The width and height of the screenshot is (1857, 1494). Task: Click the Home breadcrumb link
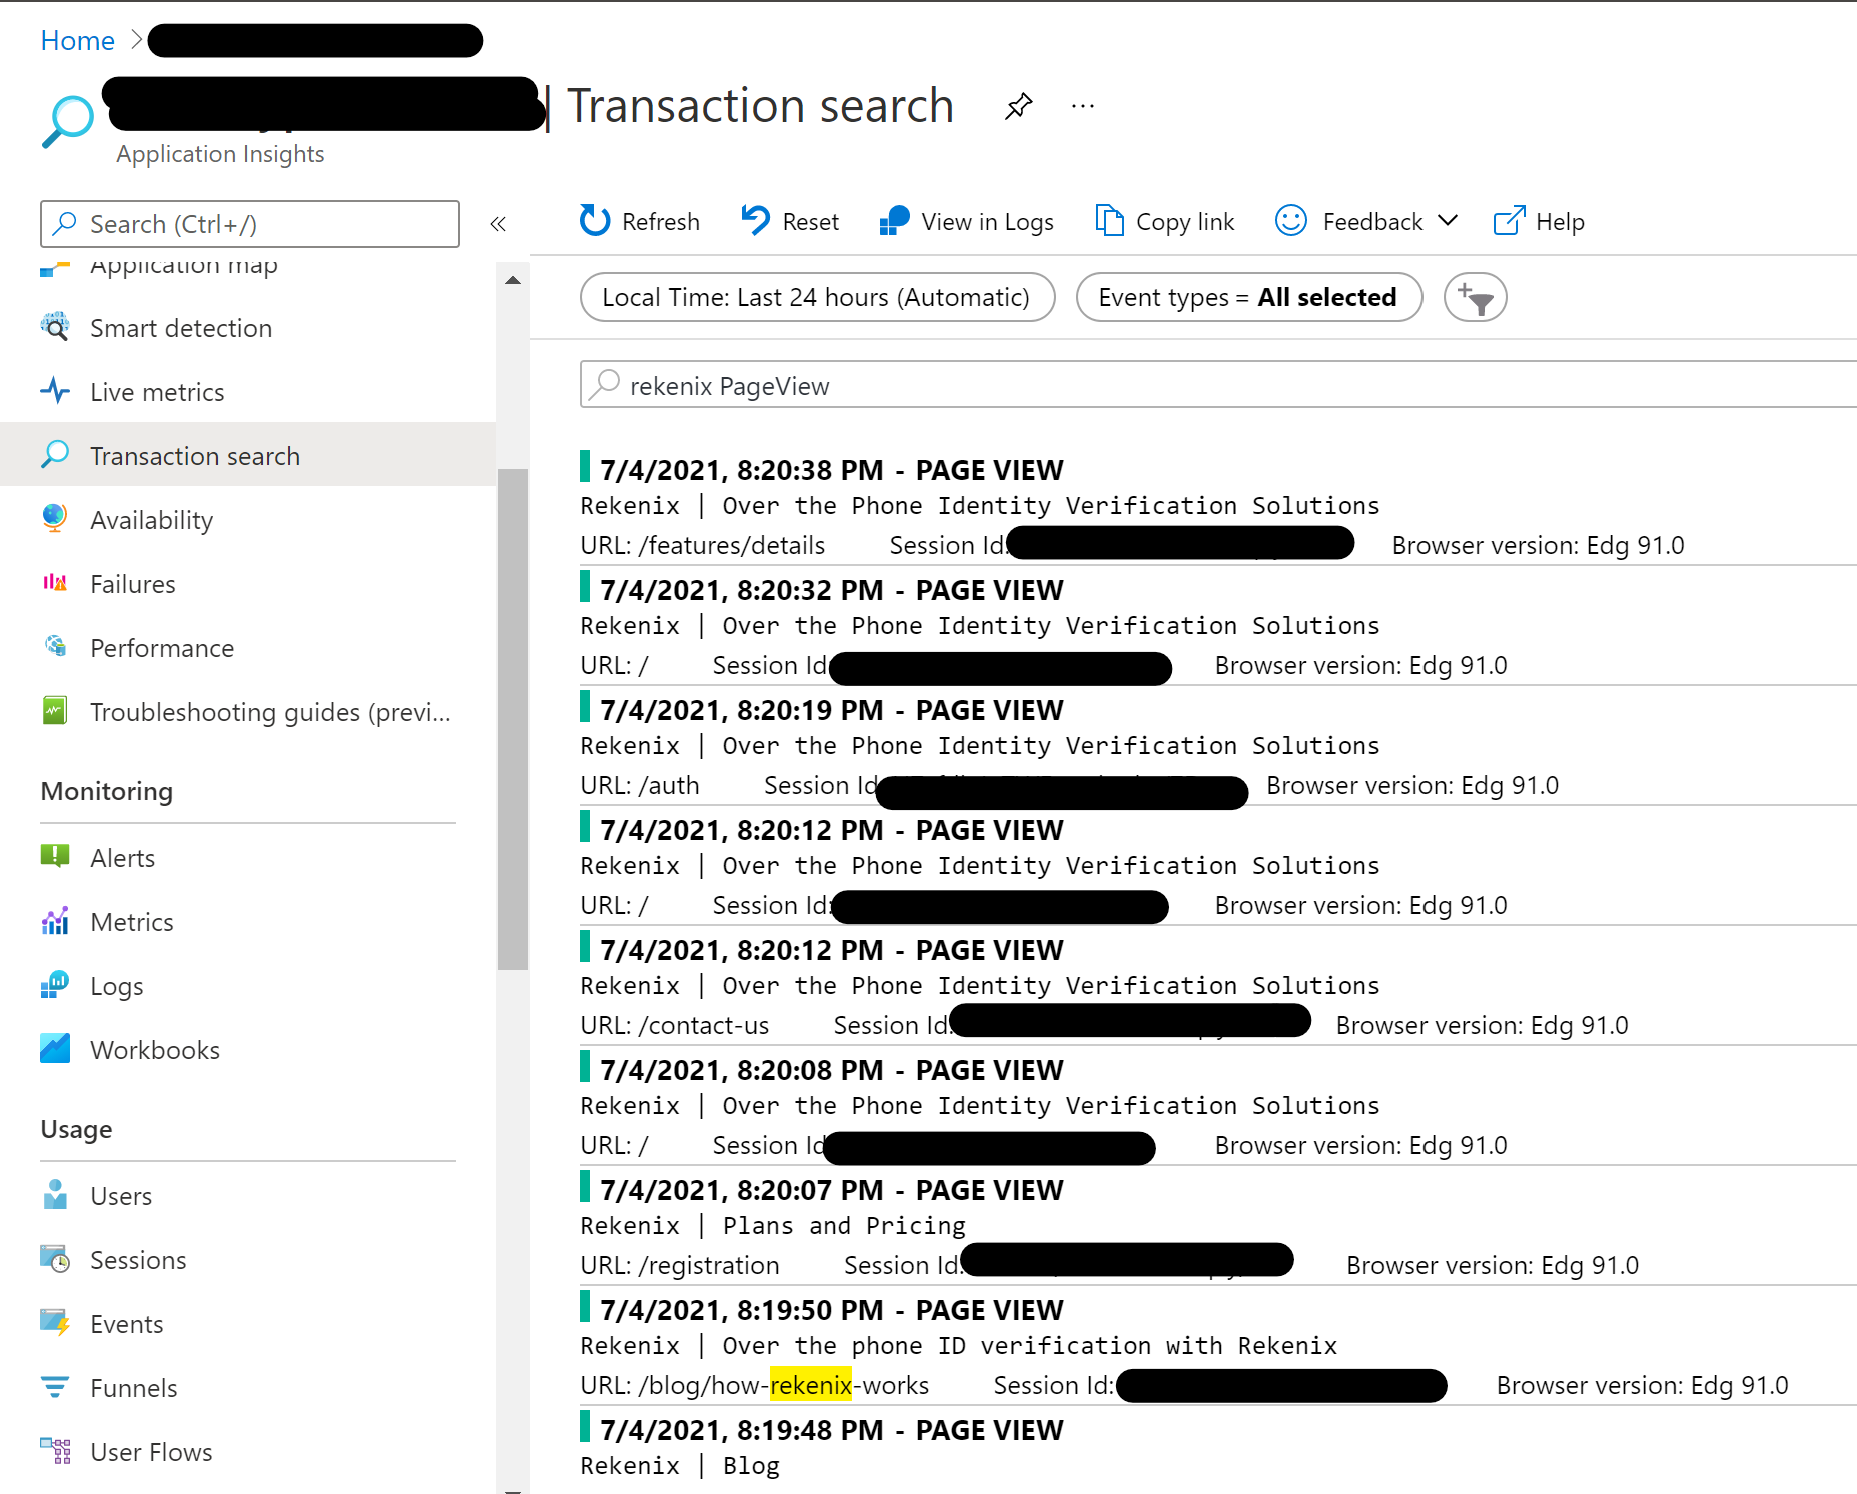coord(77,41)
